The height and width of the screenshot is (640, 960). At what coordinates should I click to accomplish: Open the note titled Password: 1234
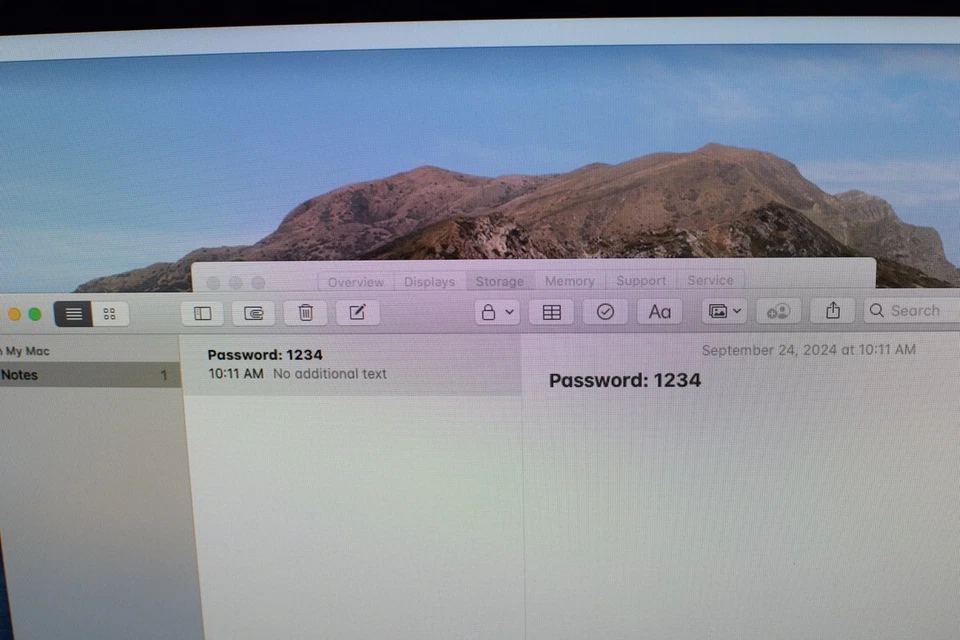click(300, 362)
